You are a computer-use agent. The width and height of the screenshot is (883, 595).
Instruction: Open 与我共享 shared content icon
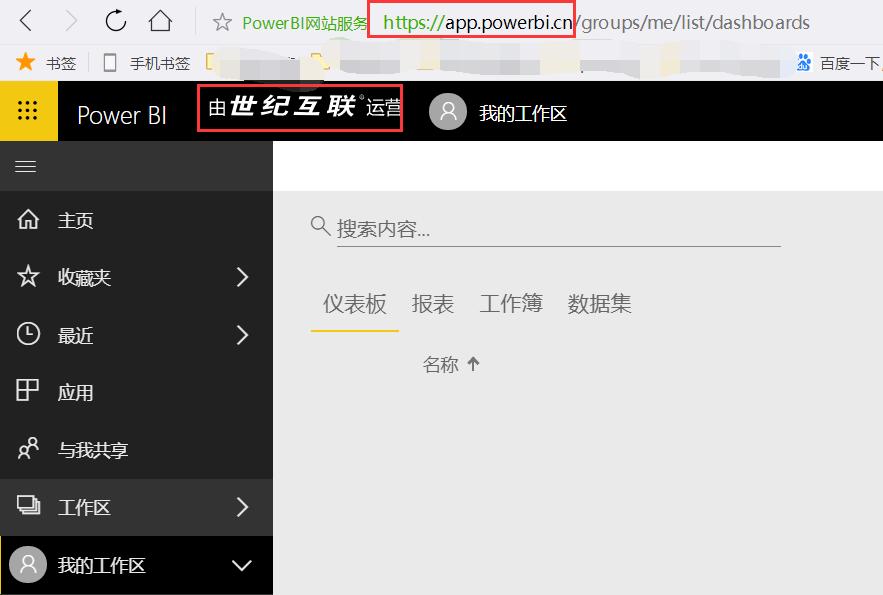[27, 449]
